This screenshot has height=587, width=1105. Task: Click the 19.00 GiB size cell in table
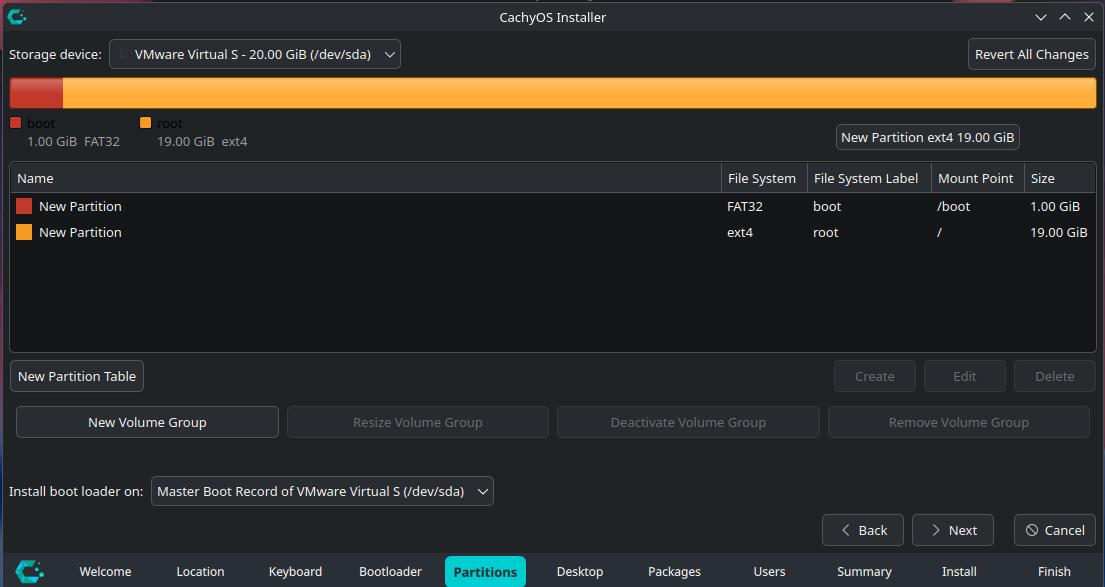tap(1058, 233)
